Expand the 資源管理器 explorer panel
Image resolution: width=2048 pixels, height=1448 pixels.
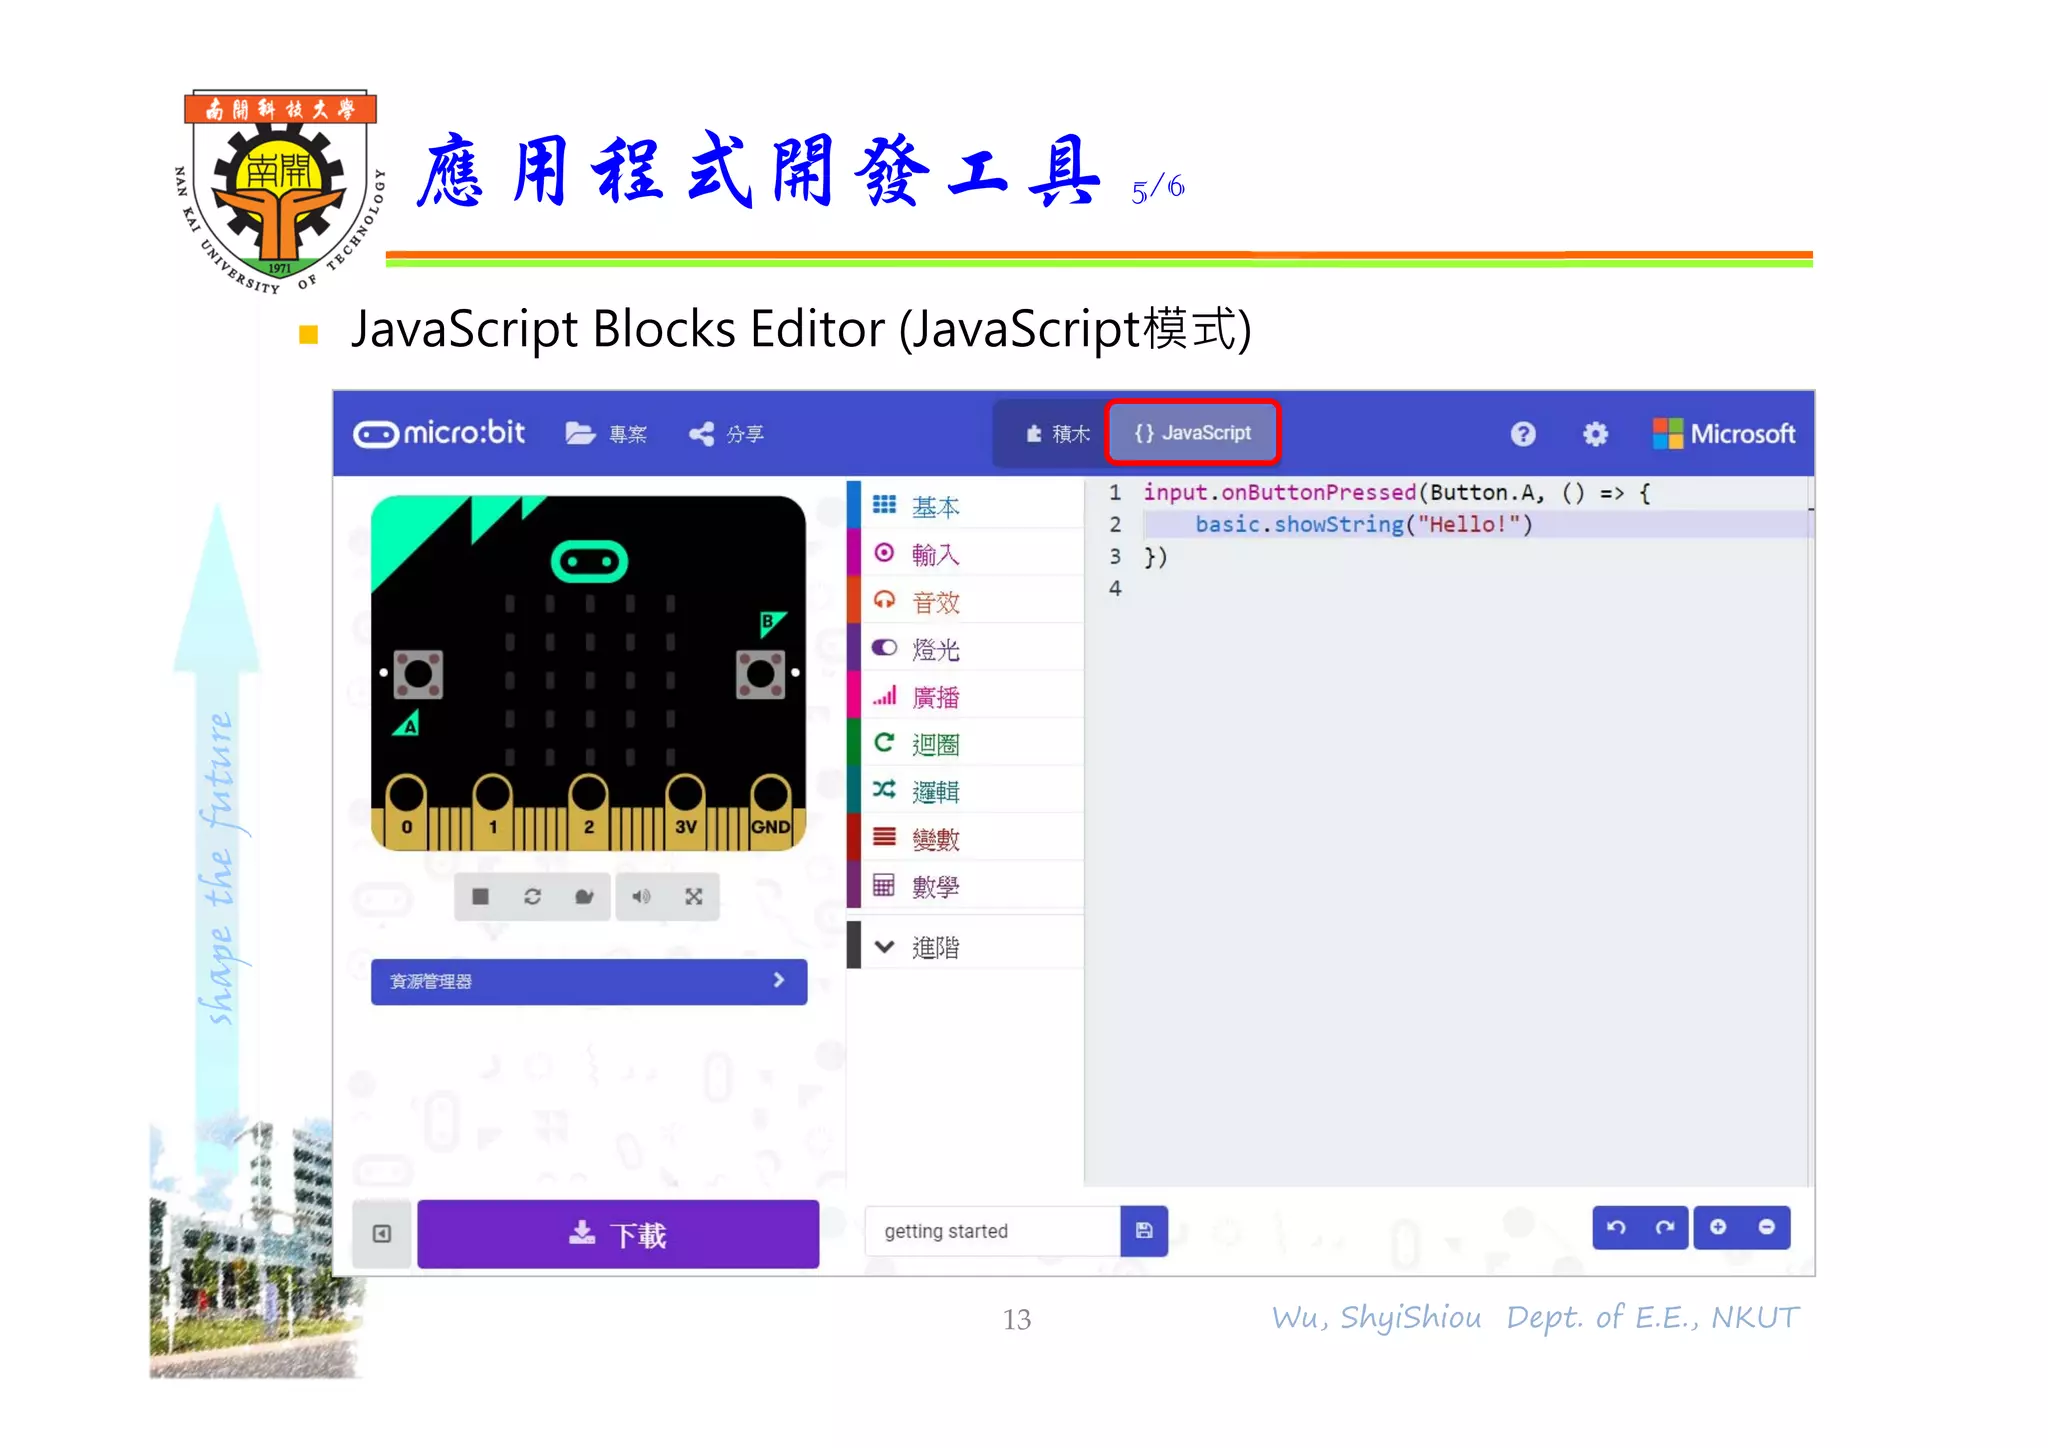(589, 981)
